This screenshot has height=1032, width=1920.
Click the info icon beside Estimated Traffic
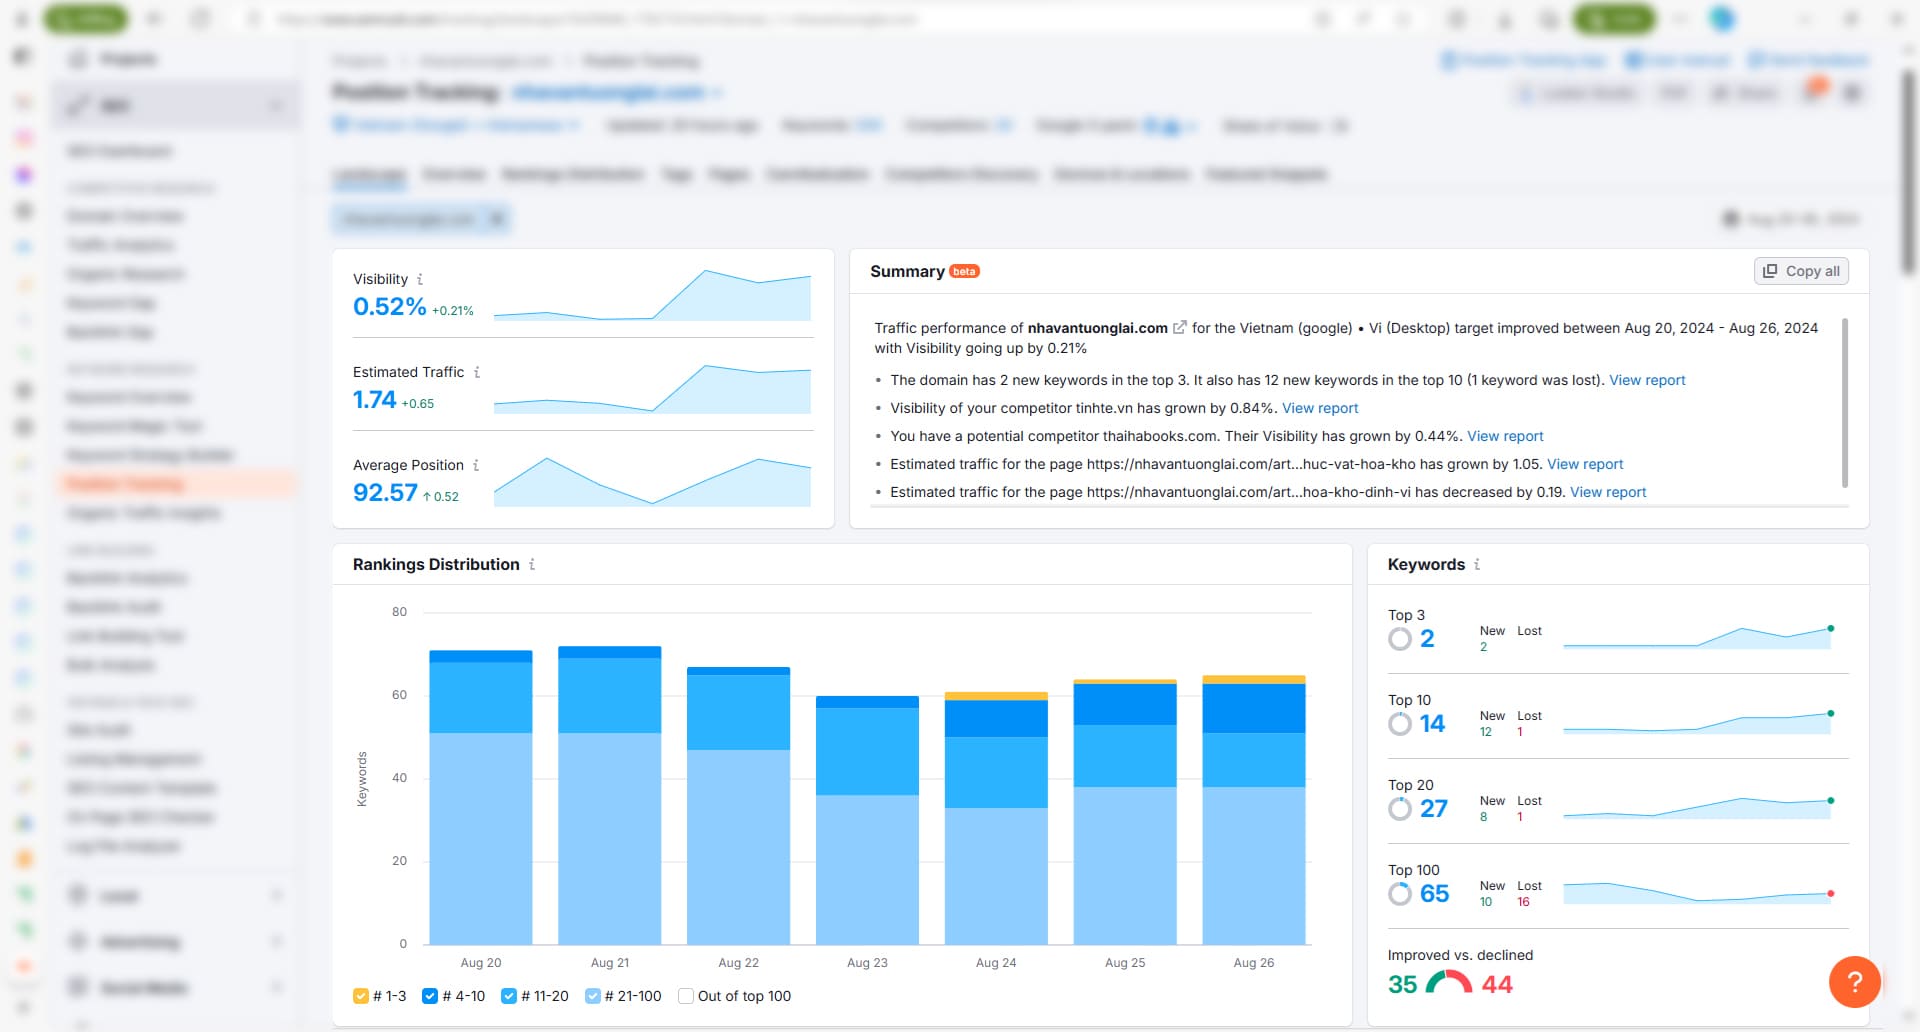tap(477, 372)
